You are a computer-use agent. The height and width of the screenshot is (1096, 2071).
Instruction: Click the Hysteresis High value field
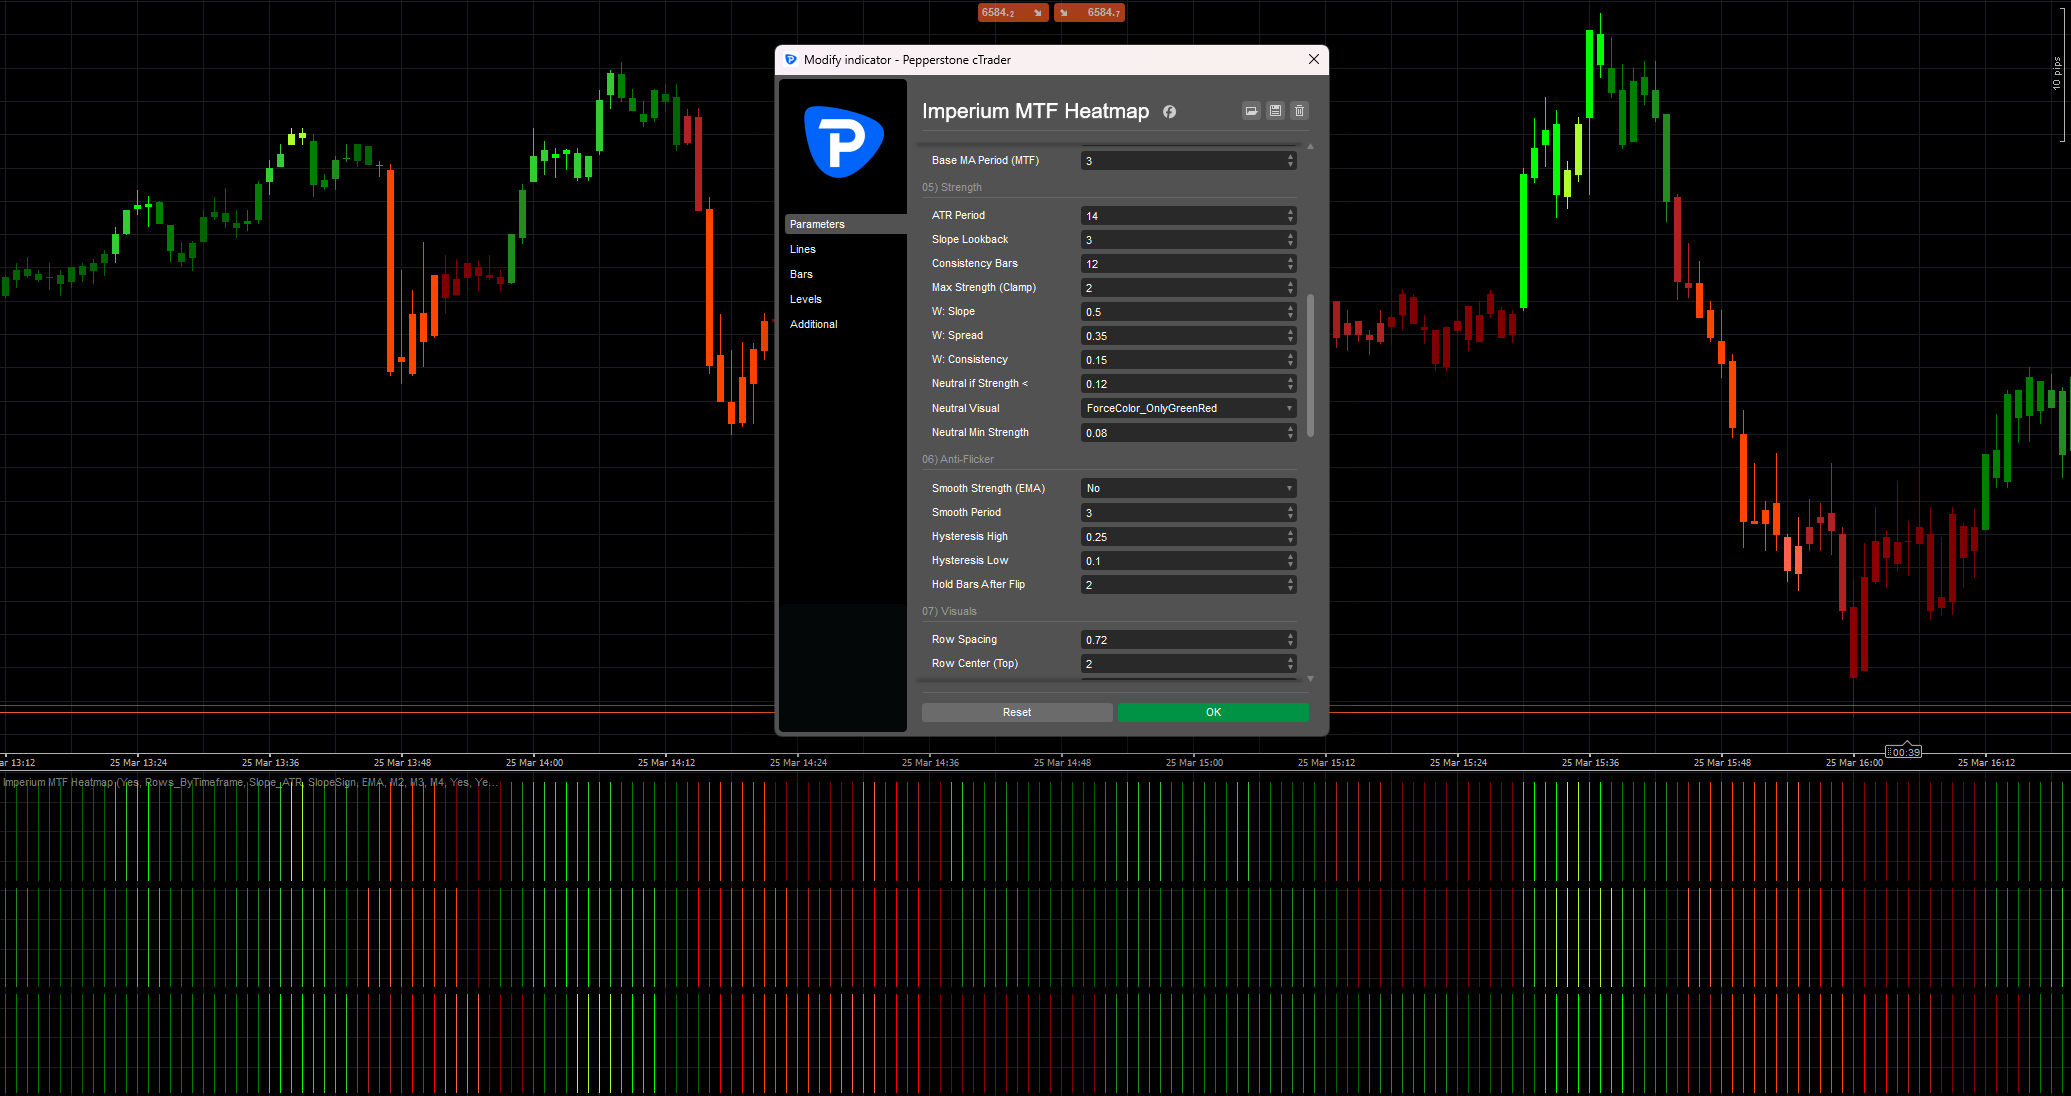pyautogui.click(x=1180, y=537)
